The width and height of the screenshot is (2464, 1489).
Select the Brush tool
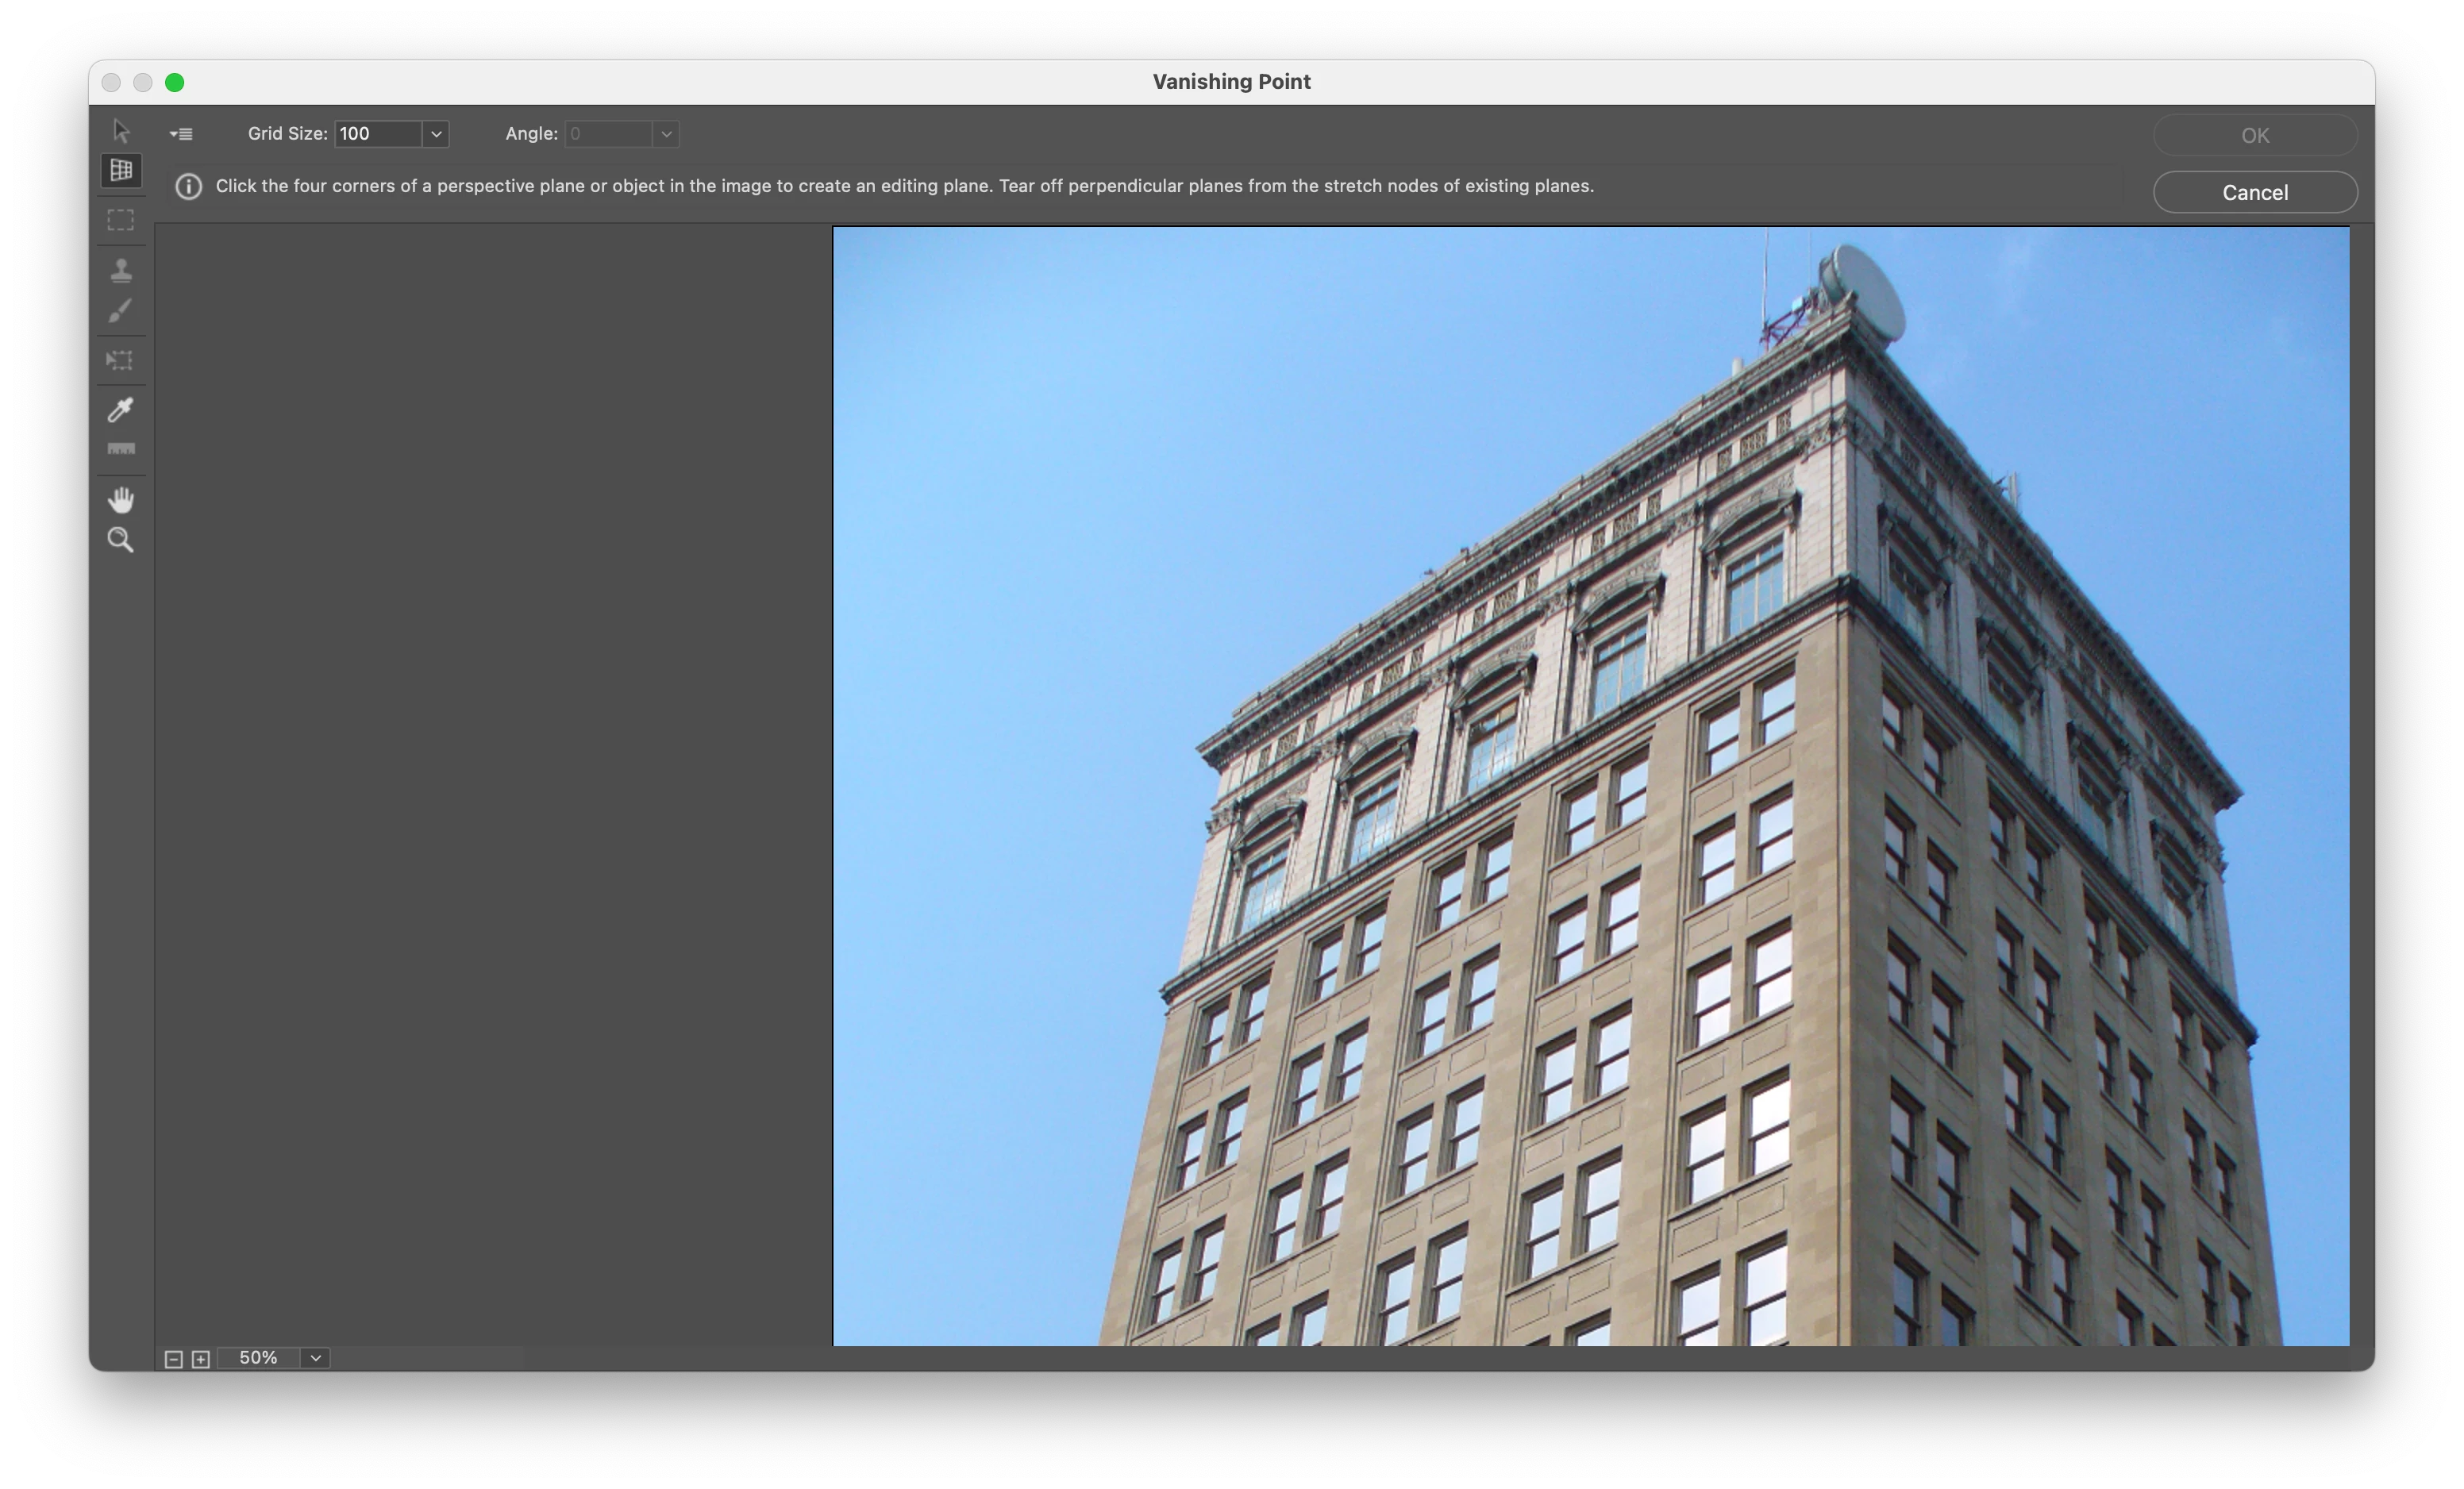121,311
